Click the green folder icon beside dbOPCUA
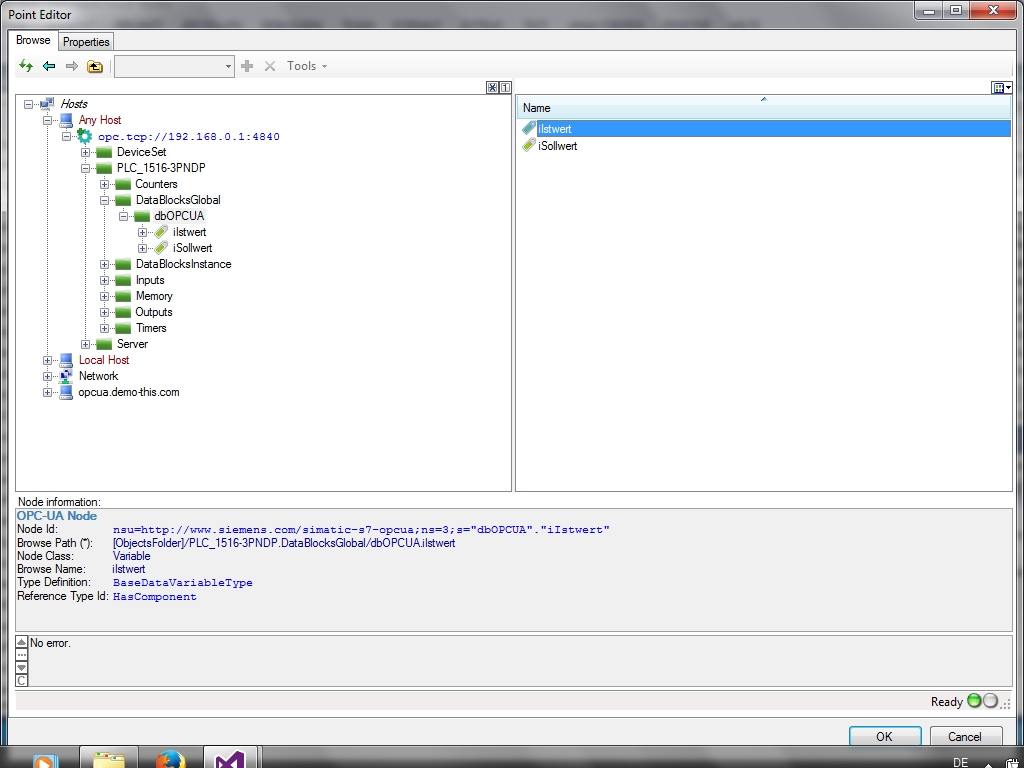 point(142,216)
